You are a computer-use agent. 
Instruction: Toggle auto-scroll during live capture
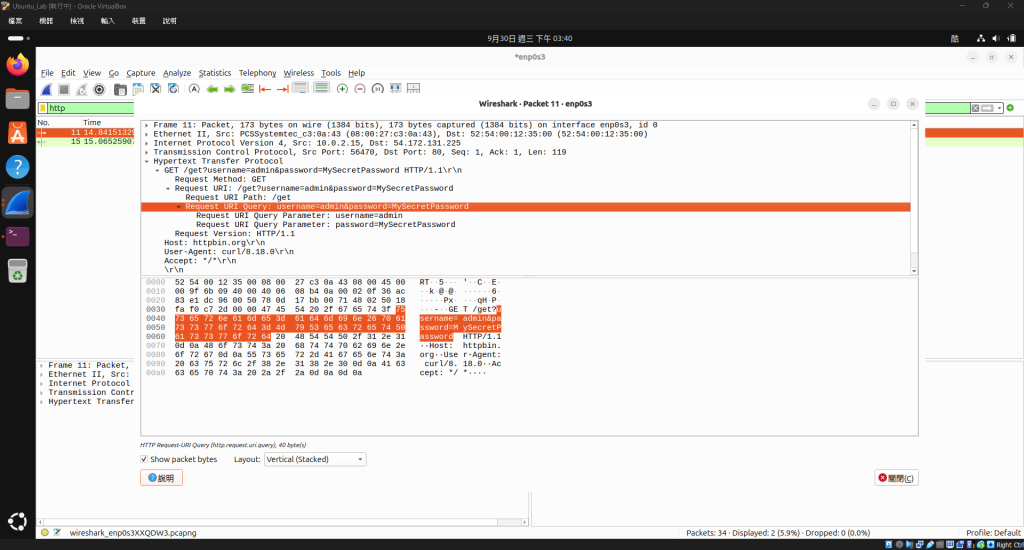pyautogui.click(x=300, y=88)
